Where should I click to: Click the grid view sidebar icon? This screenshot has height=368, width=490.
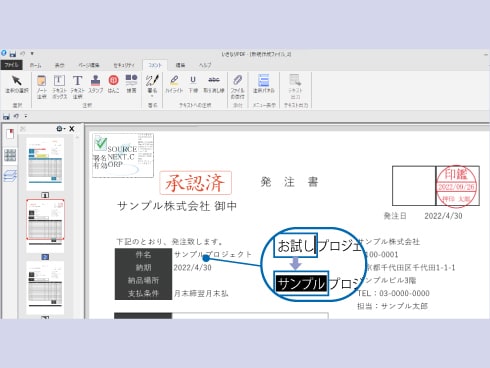(x=10, y=155)
